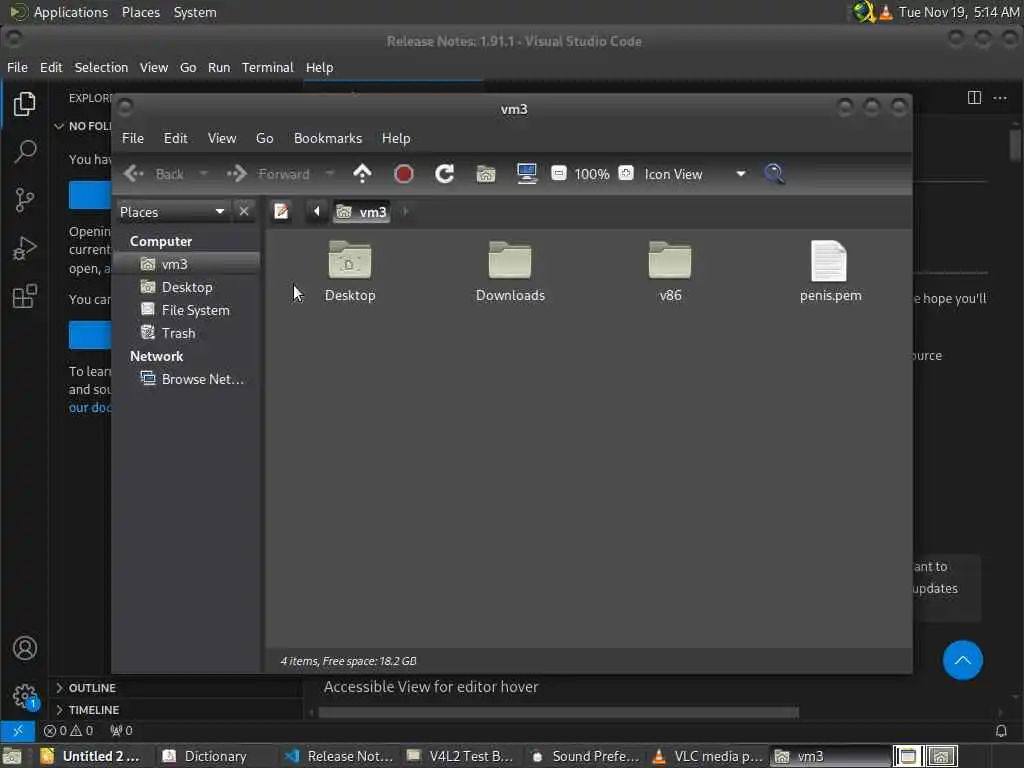Screen dimensions: 1024x768
Task: Click the network tray icon in top panel
Action: click(x=863, y=12)
